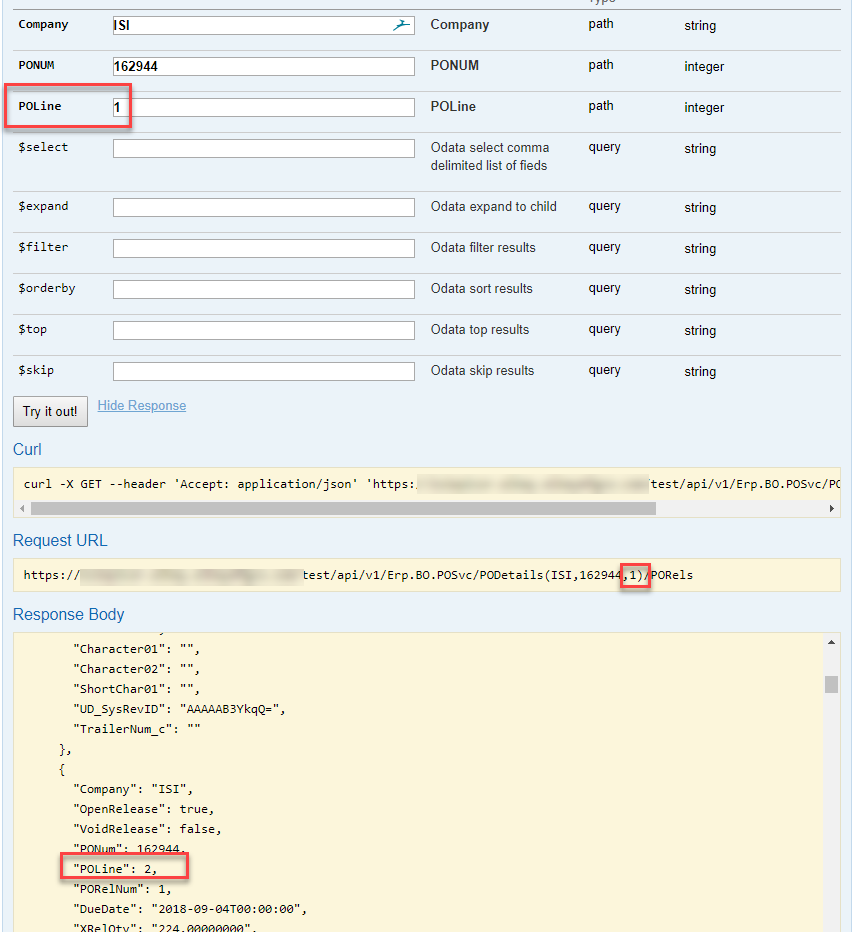
Task: Click the Response Body vertical scrollbar thumb
Action: click(x=831, y=684)
